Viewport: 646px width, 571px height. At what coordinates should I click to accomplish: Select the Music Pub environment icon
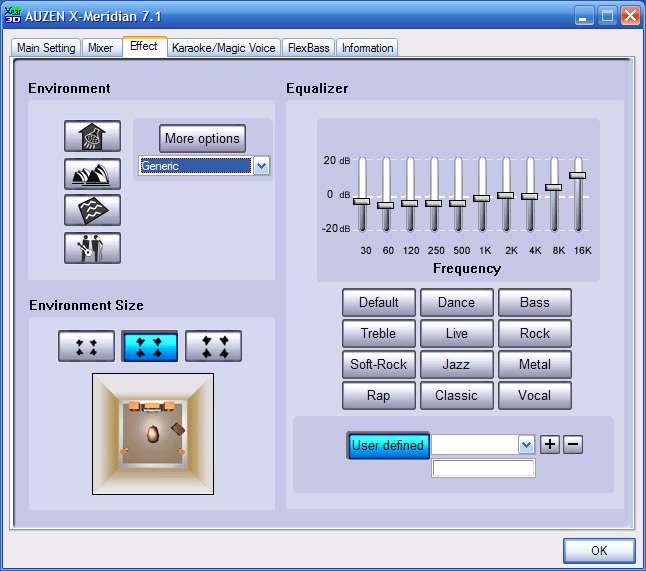(92, 247)
